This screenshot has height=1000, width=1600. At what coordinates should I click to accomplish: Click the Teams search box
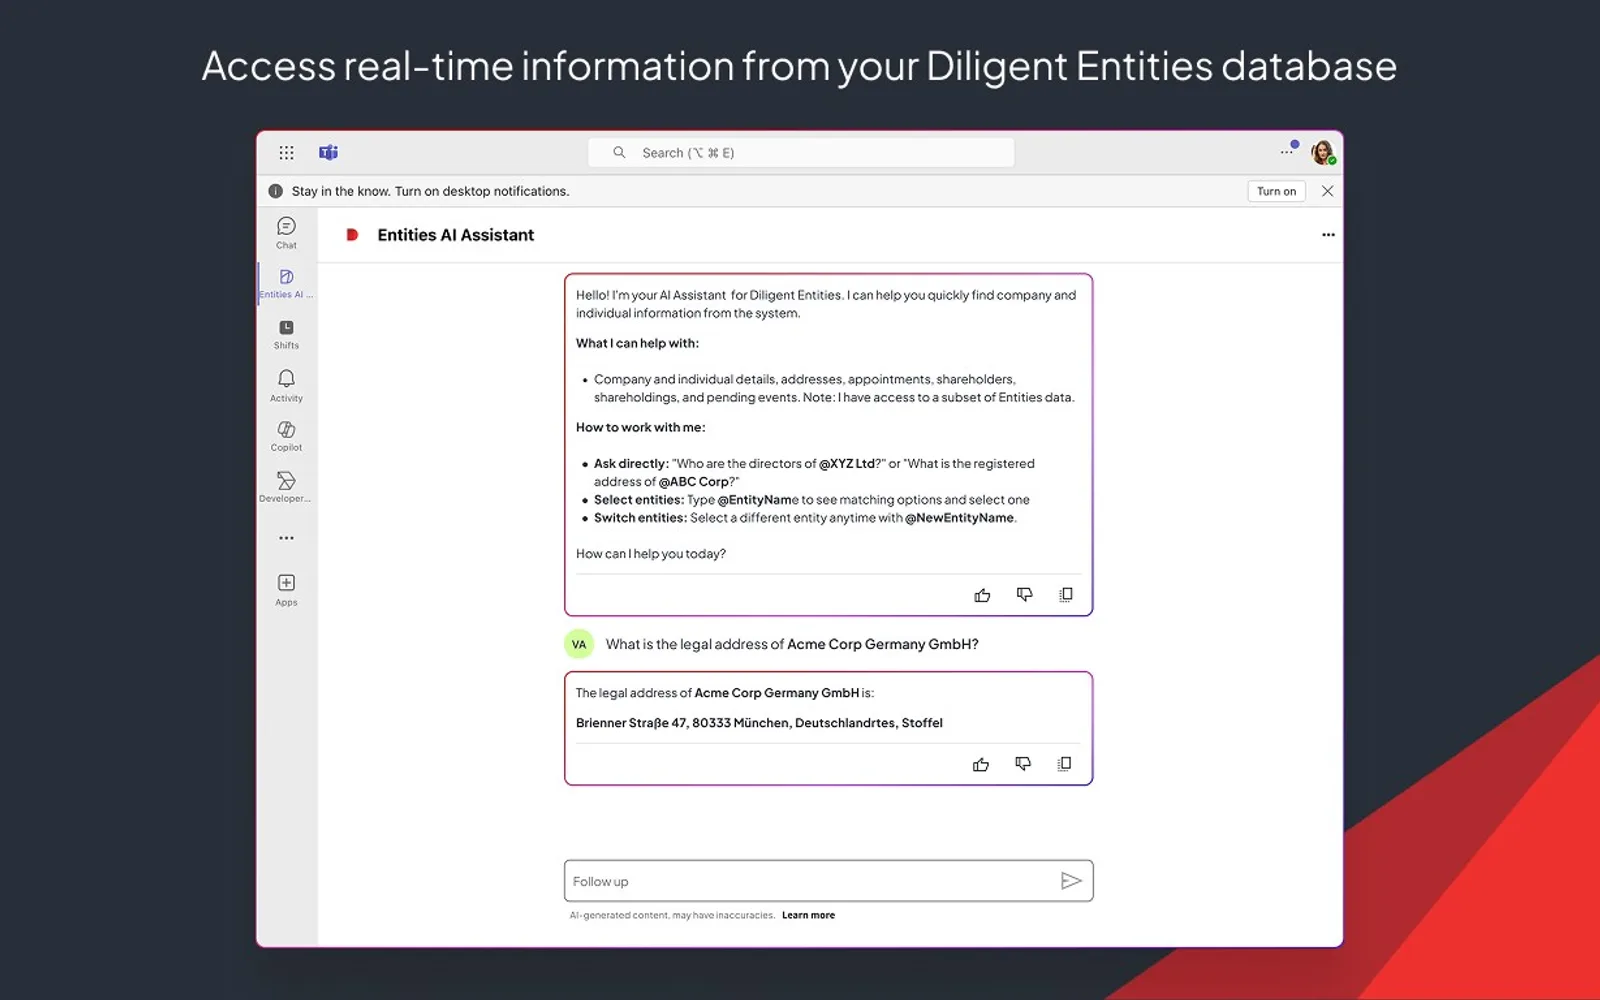click(x=802, y=153)
